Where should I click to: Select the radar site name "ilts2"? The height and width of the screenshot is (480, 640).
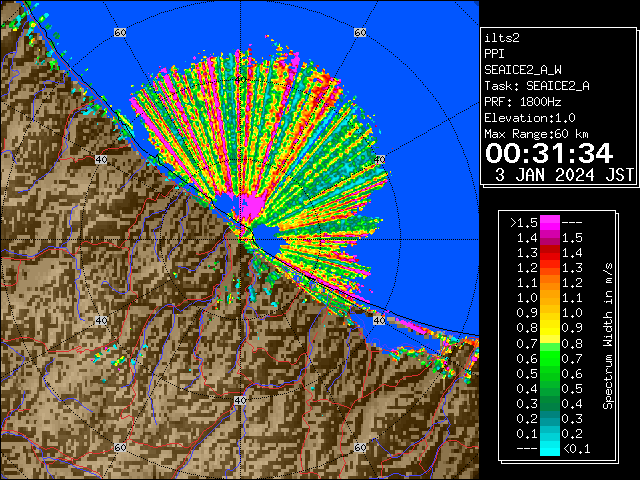click(x=502, y=38)
